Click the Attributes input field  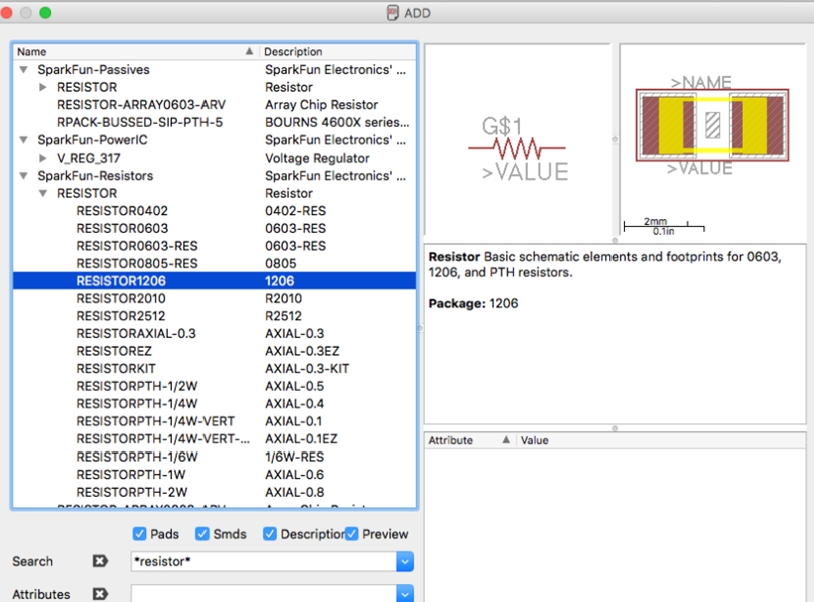pyautogui.click(x=264, y=593)
